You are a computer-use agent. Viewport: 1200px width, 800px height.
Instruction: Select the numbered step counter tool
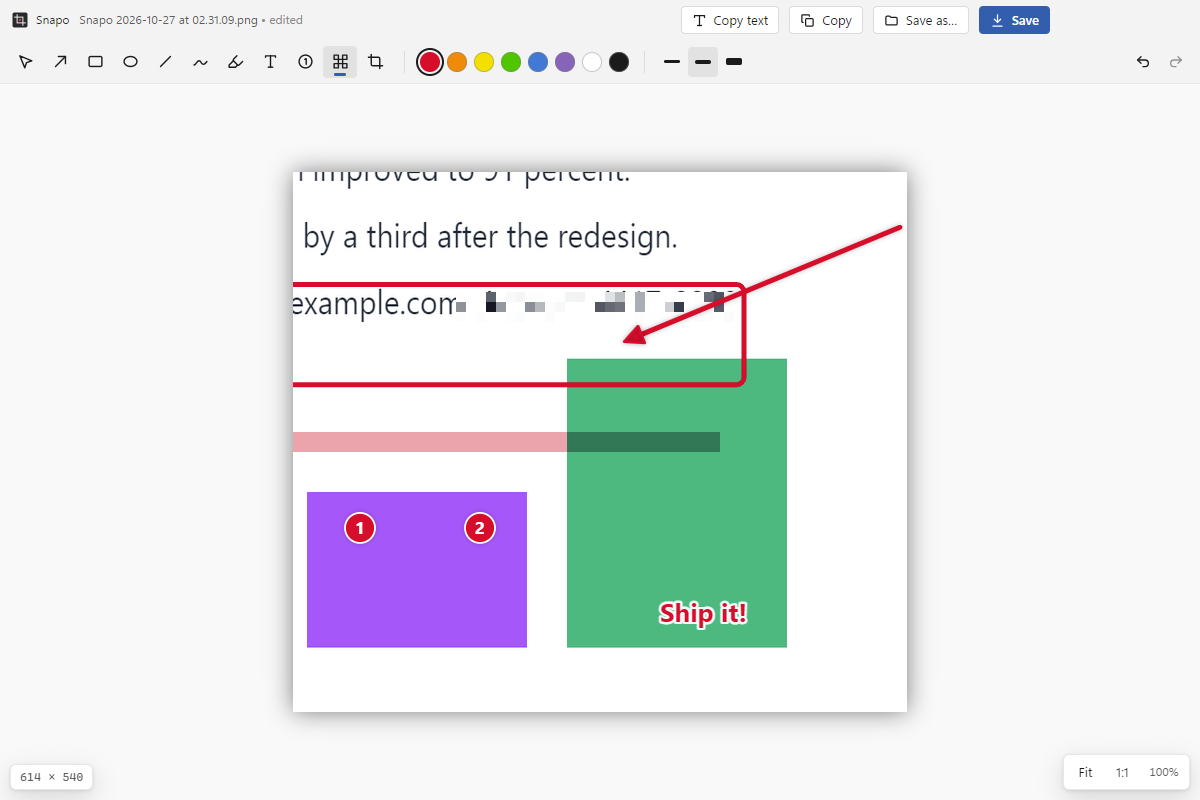click(x=306, y=62)
